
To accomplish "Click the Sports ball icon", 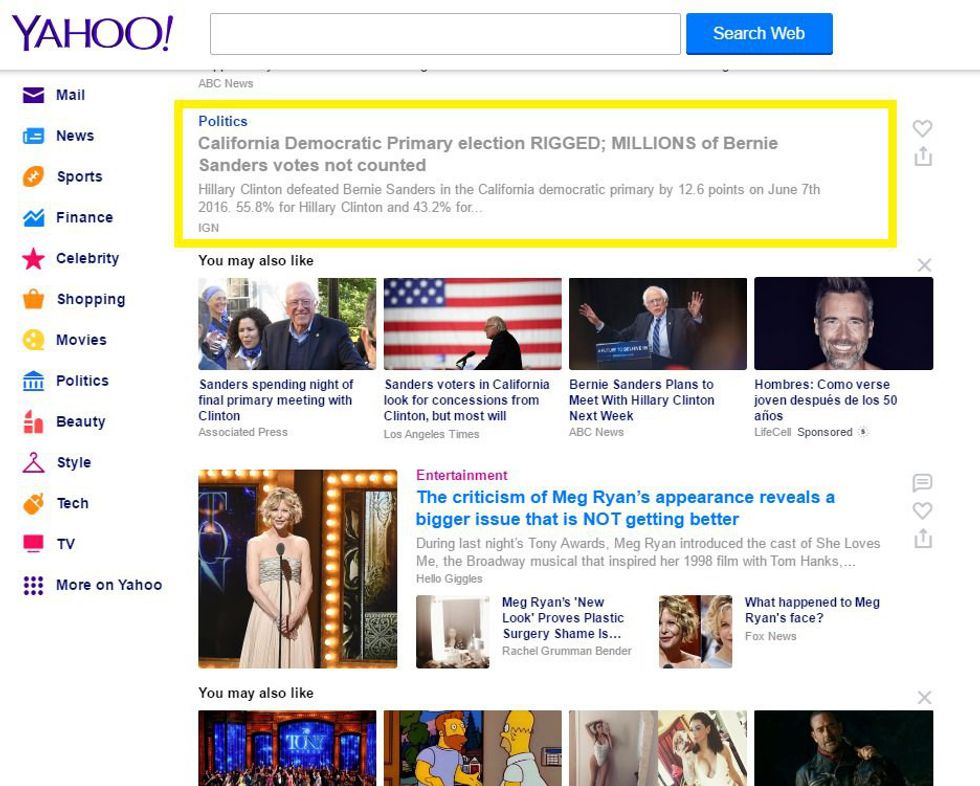I will [33, 177].
